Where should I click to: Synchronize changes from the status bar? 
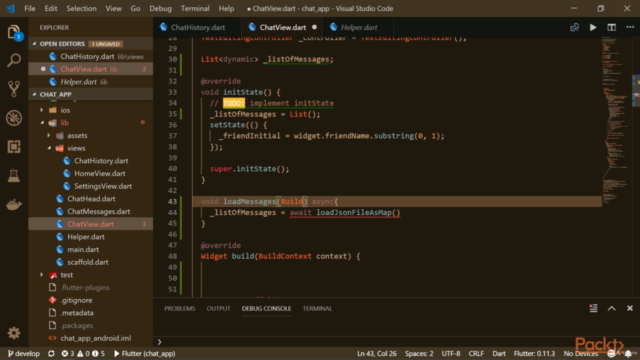[51, 353]
